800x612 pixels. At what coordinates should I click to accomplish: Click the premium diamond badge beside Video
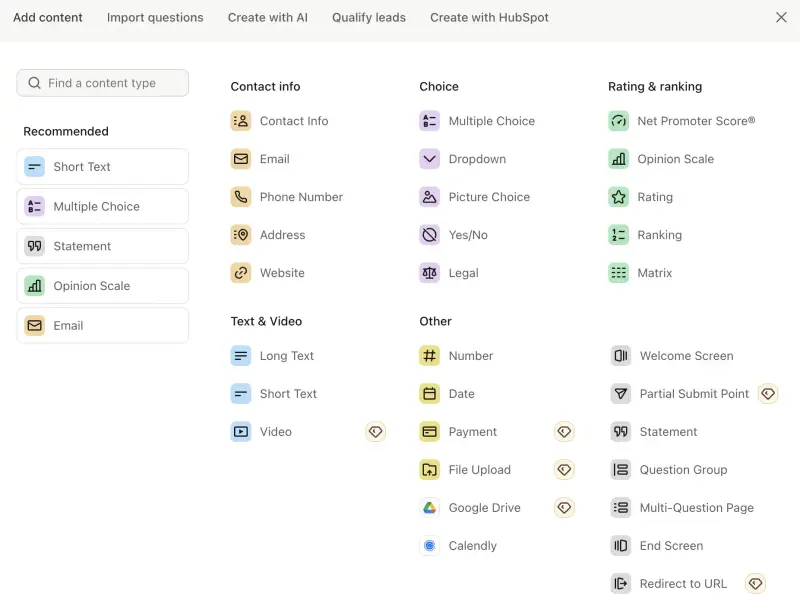click(x=376, y=431)
